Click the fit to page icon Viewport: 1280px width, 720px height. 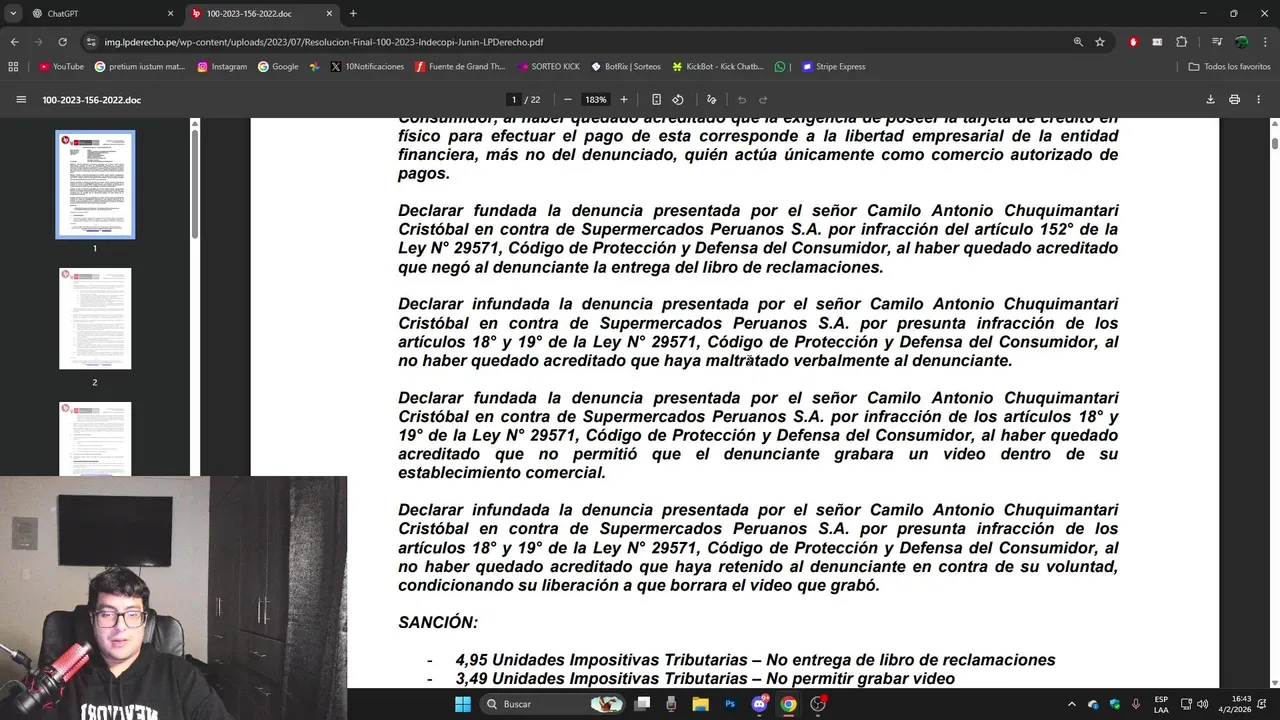click(656, 100)
